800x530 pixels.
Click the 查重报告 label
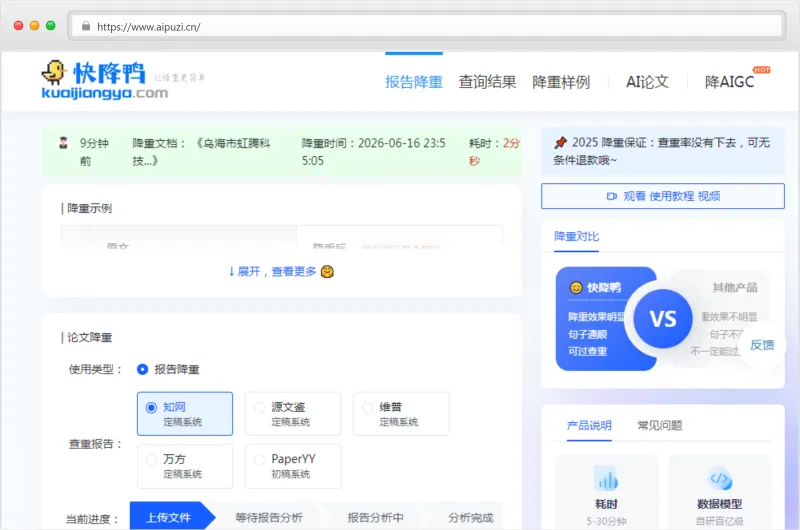click(96, 444)
